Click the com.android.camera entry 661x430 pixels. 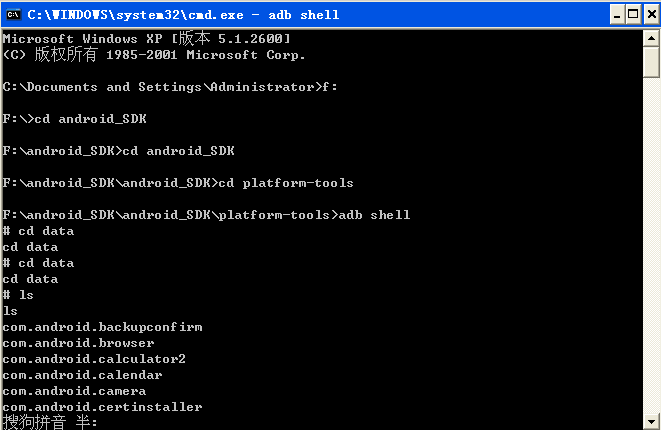(x=74, y=391)
